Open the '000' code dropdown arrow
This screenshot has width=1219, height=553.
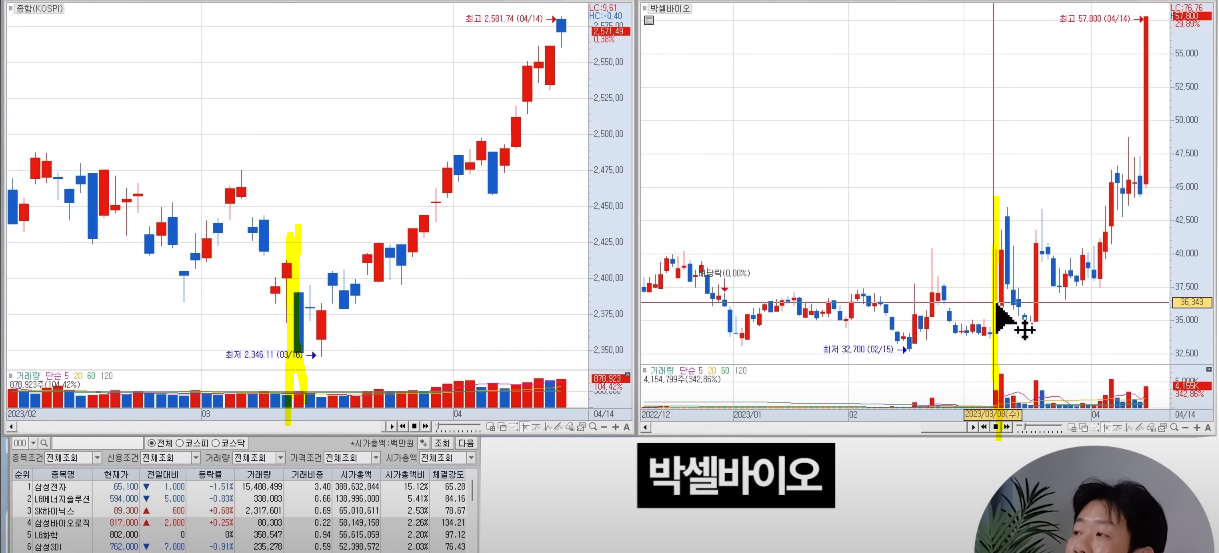[x=33, y=443]
